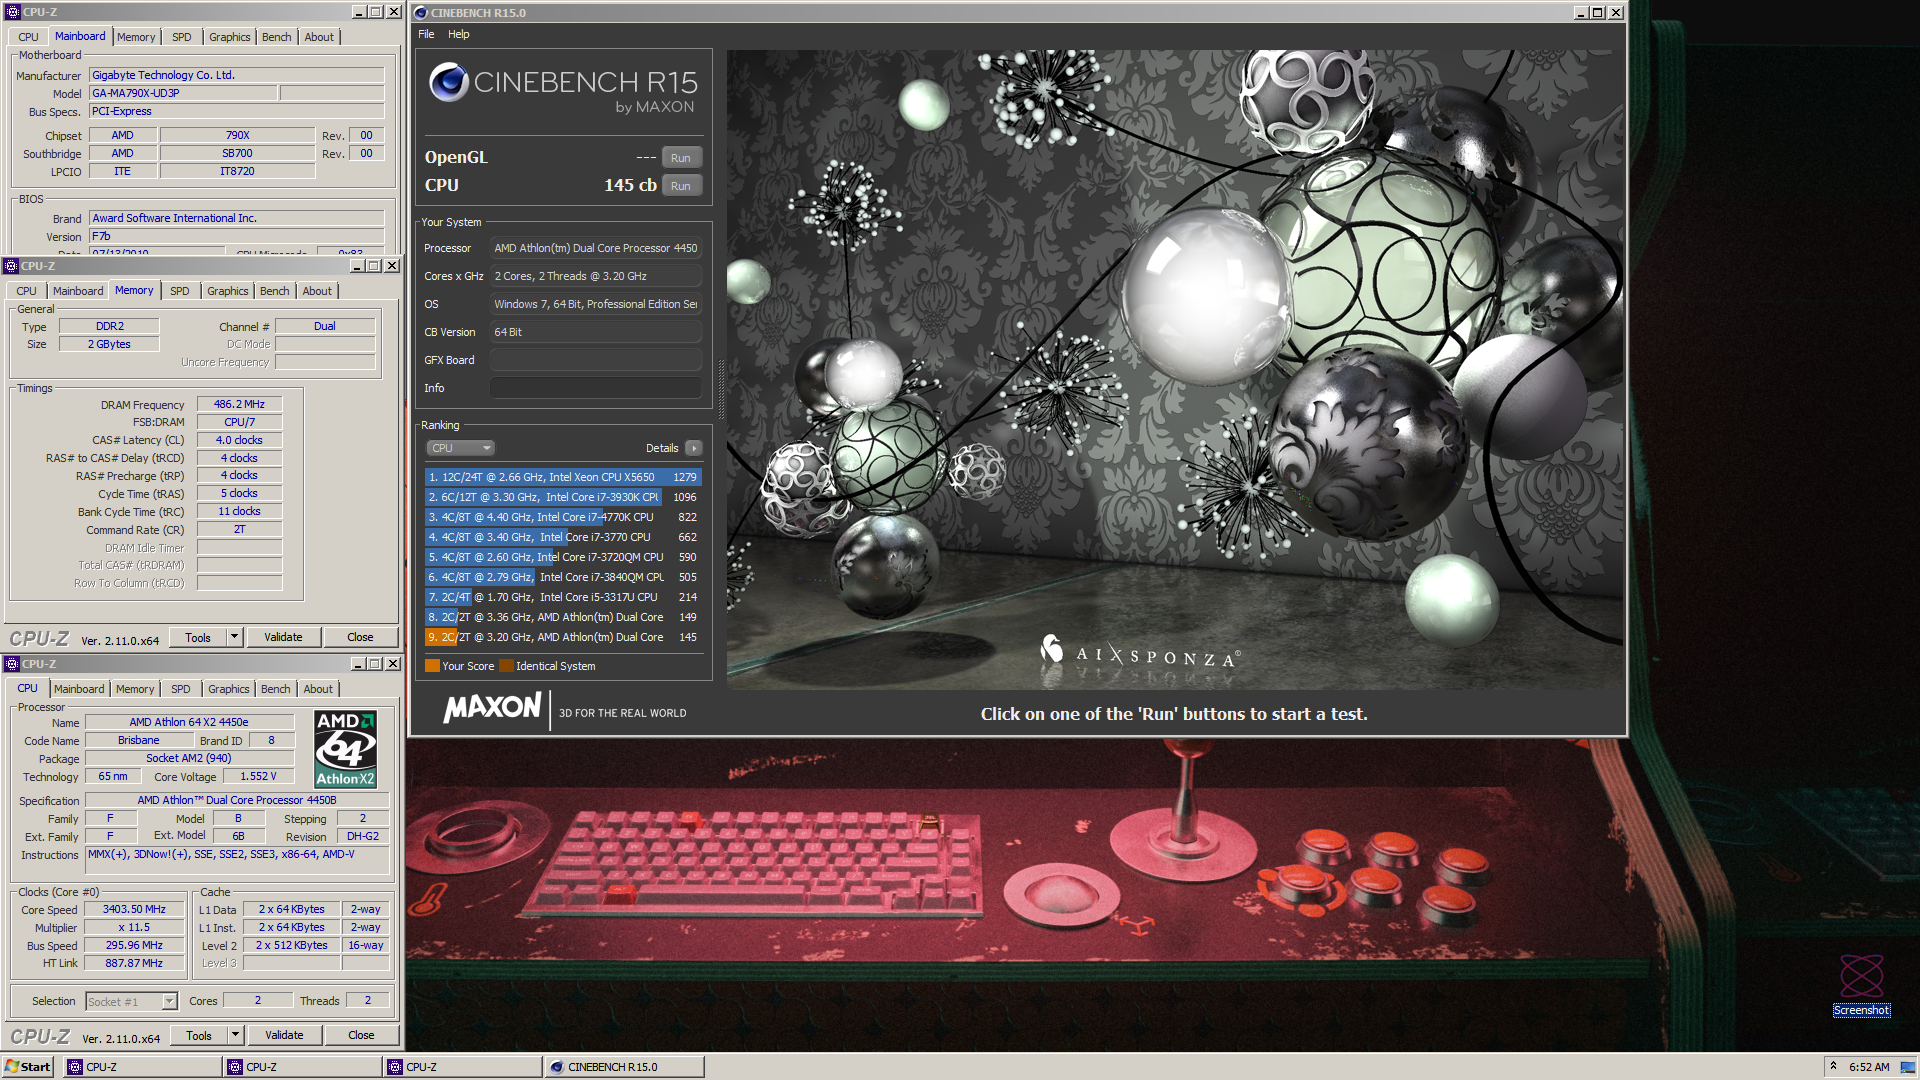Click Tools button in bottom CPU-Z window
The height and width of the screenshot is (1080, 1920).
(x=198, y=1035)
